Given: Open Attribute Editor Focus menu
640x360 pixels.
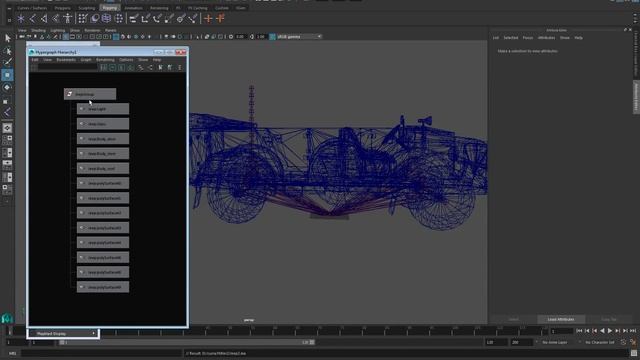Looking at the screenshot, I should [x=528, y=38].
